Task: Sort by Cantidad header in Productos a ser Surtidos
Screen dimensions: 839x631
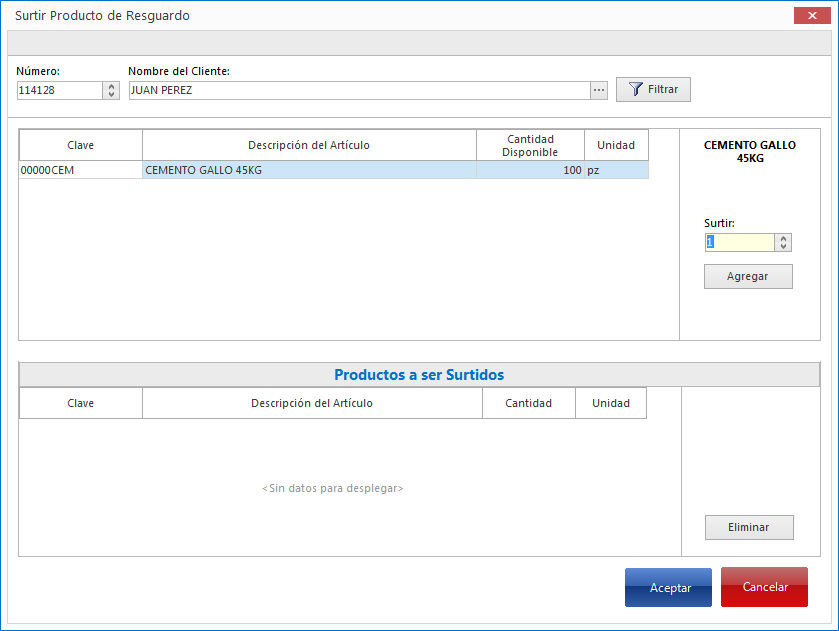Action: pyautogui.click(x=528, y=403)
